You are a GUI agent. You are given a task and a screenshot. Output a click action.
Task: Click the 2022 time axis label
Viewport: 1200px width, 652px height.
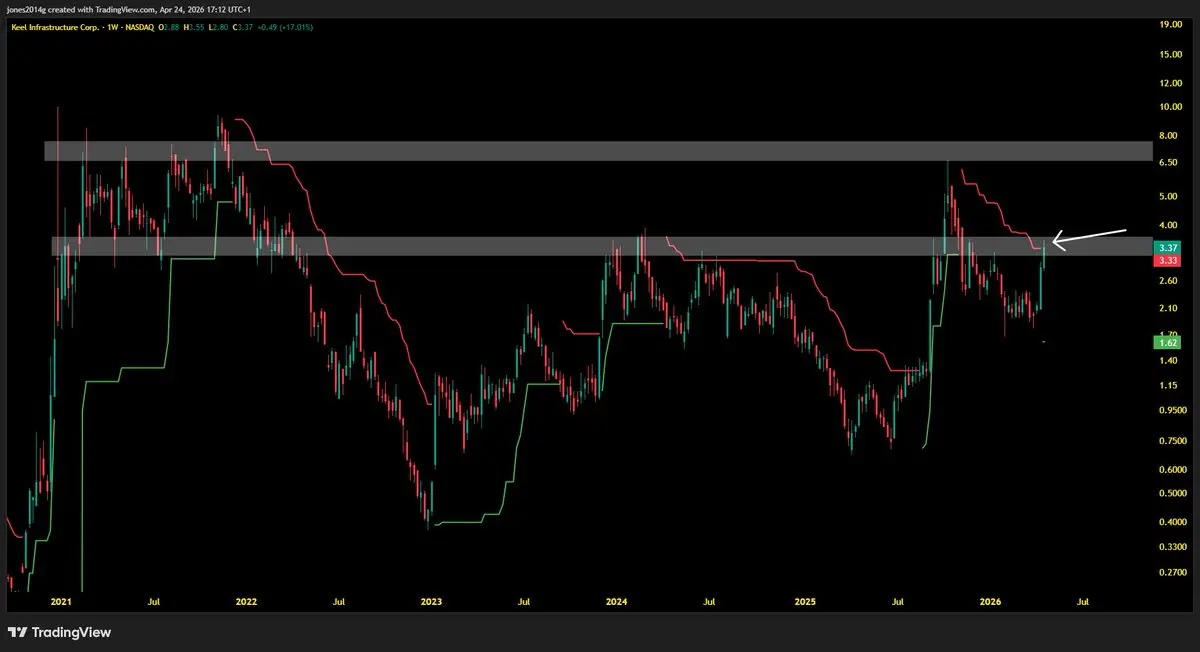pyautogui.click(x=246, y=603)
